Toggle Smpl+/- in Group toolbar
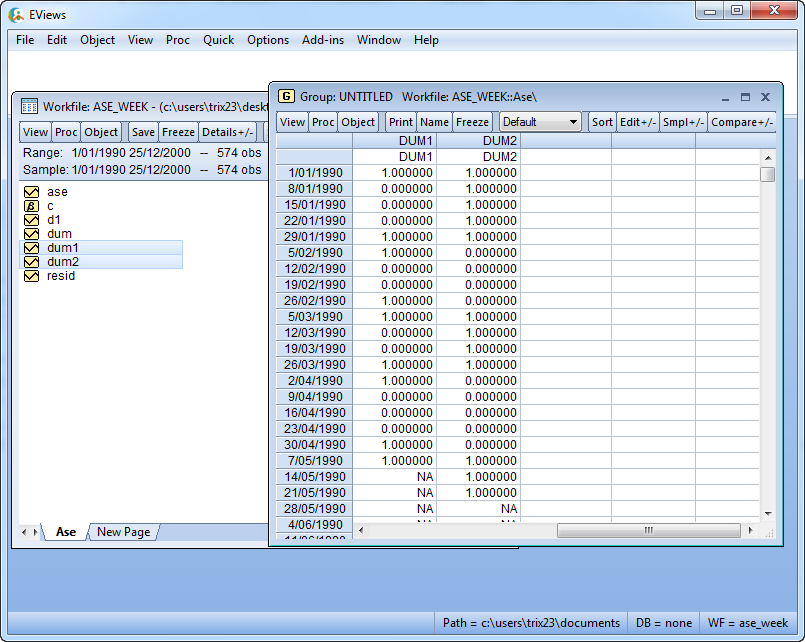Image resolution: width=805 pixels, height=642 pixels. [683, 122]
